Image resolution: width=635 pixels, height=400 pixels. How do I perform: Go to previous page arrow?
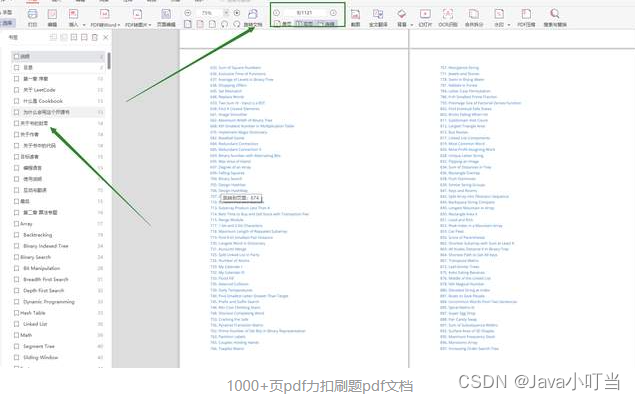276,13
